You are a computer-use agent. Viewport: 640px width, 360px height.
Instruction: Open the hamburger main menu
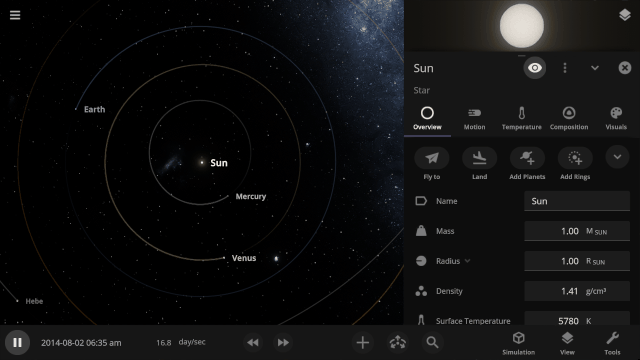click(x=15, y=15)
